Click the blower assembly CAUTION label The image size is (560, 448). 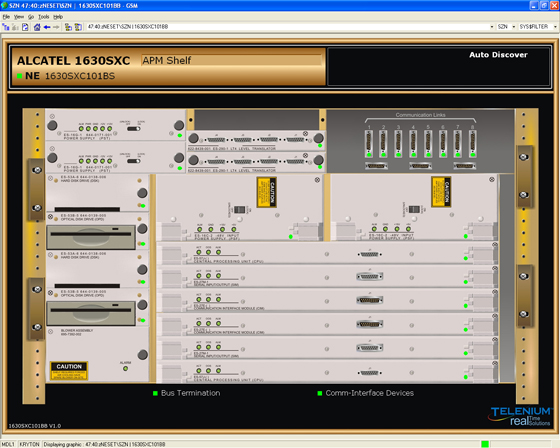click(69, 371)
